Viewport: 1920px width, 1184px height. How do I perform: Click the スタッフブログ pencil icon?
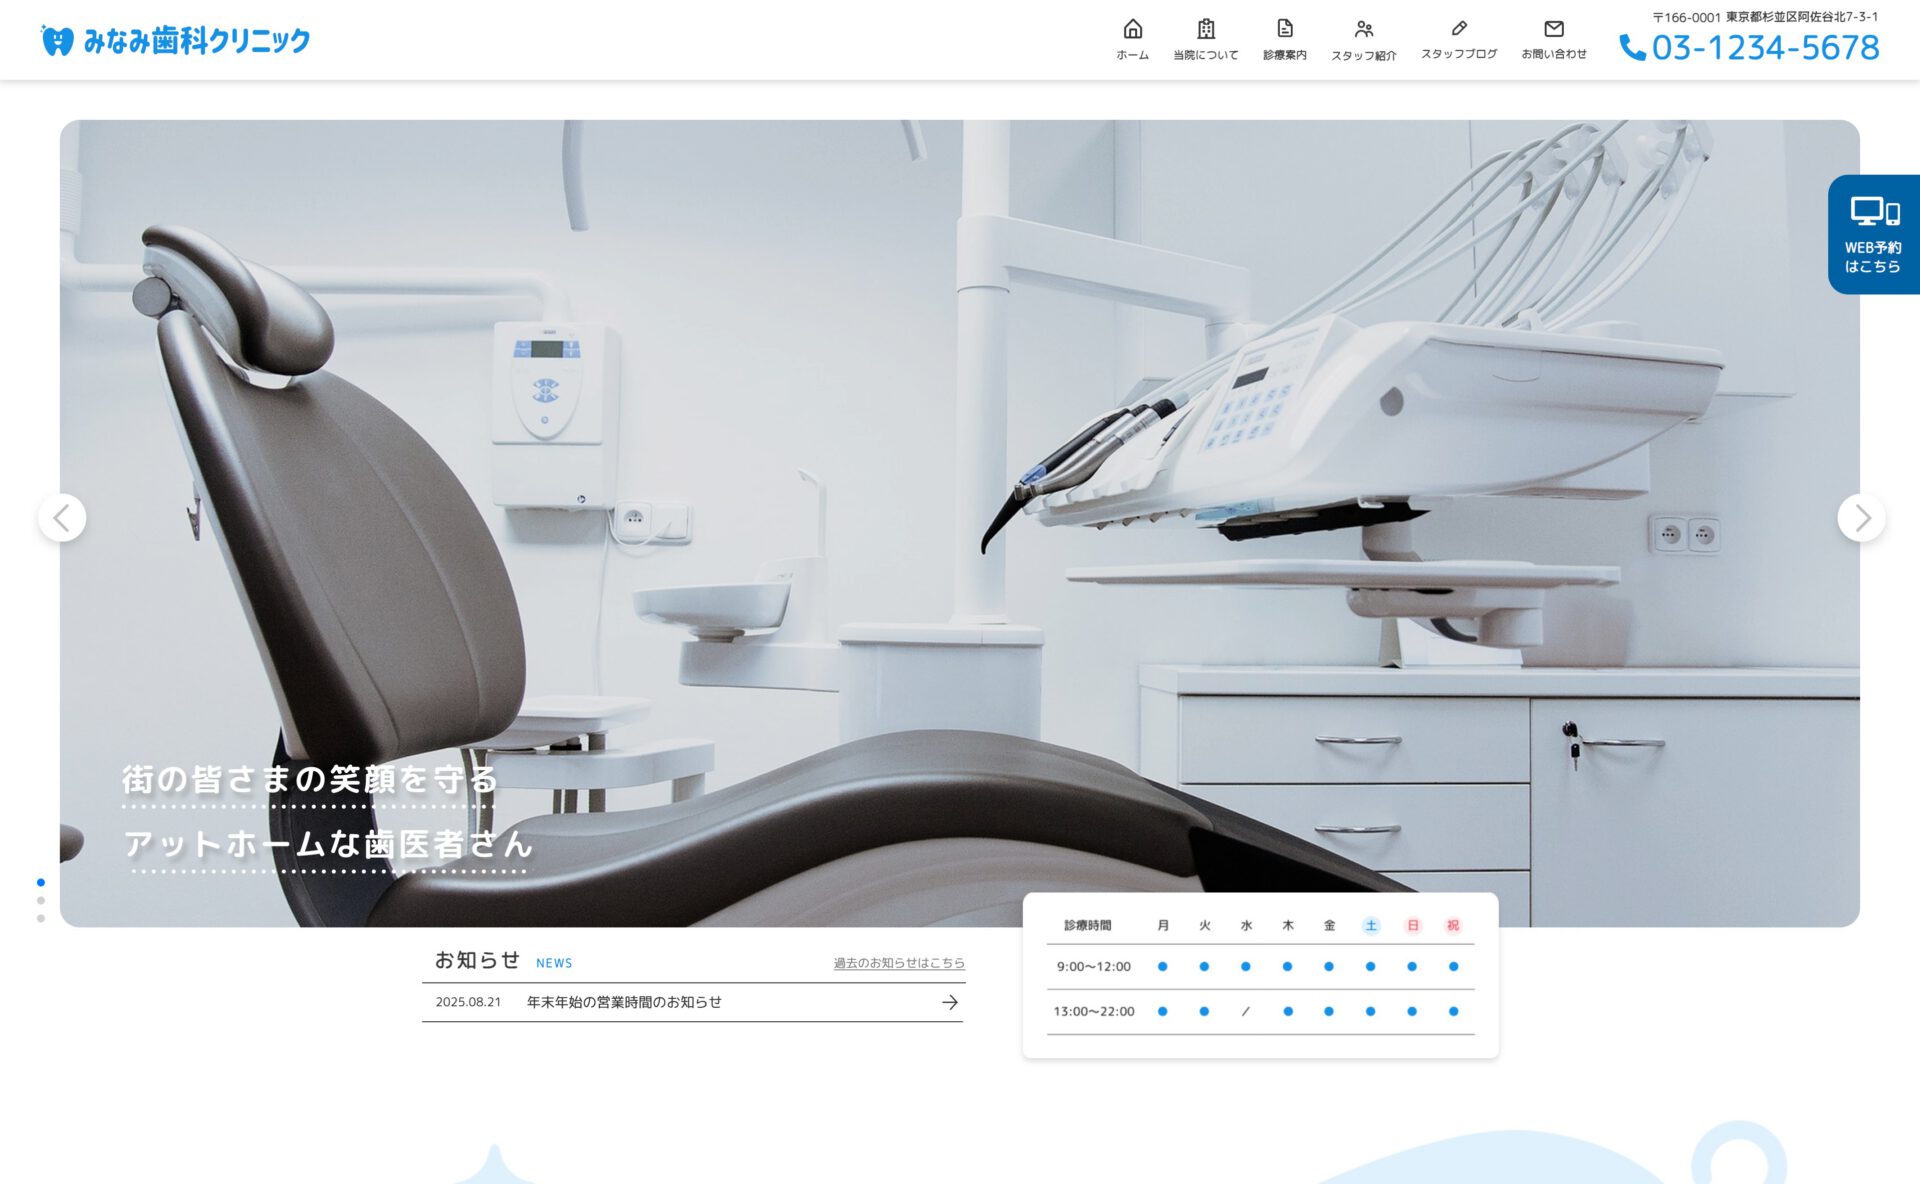point(1459,29)
